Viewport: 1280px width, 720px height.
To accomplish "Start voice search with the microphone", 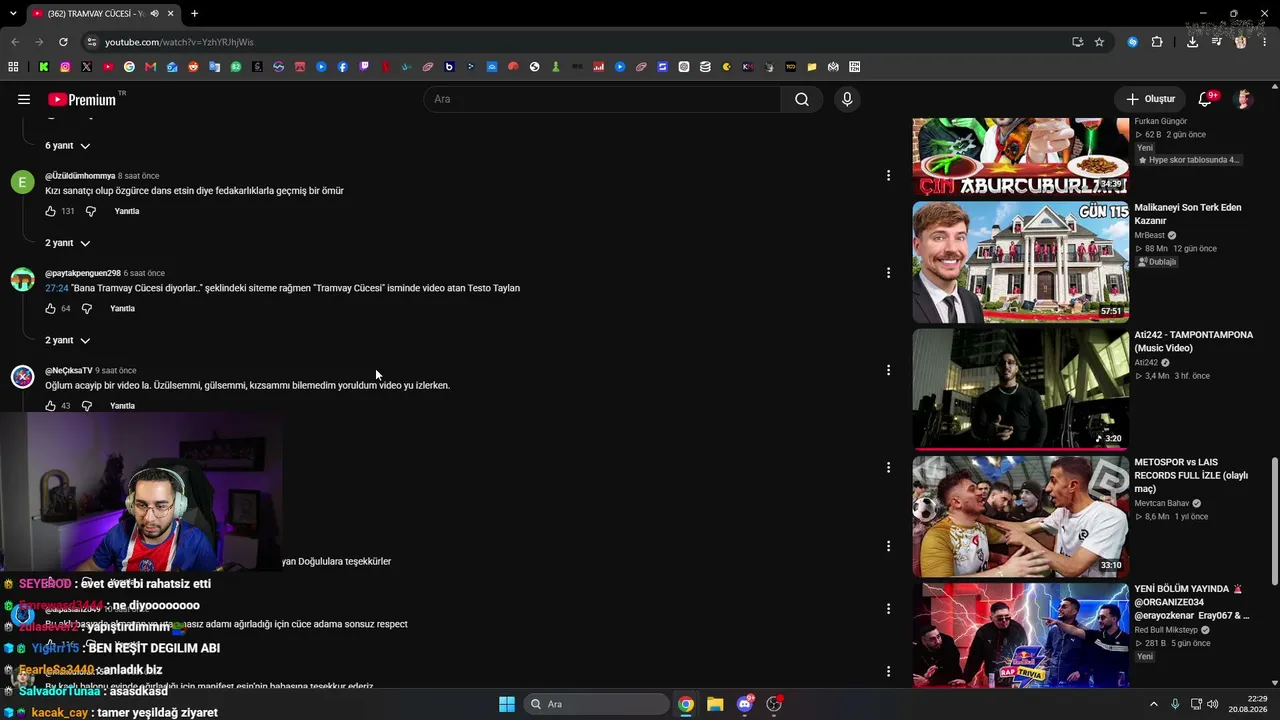I will click(847, 99).
